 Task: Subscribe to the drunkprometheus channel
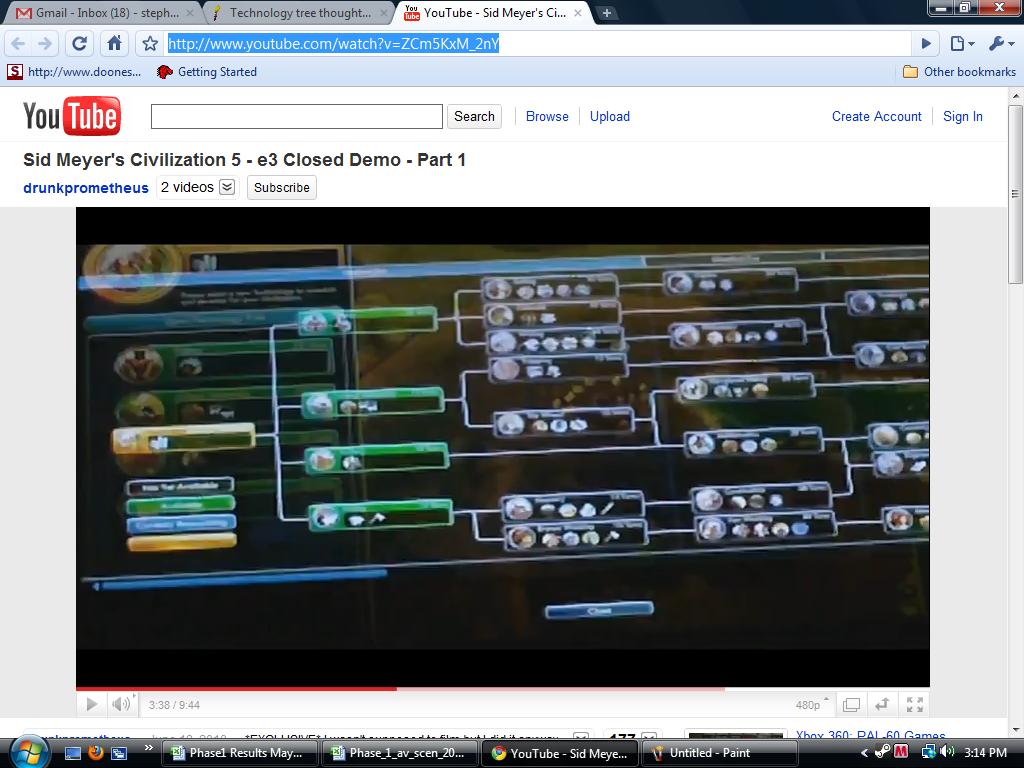[281, 187]
